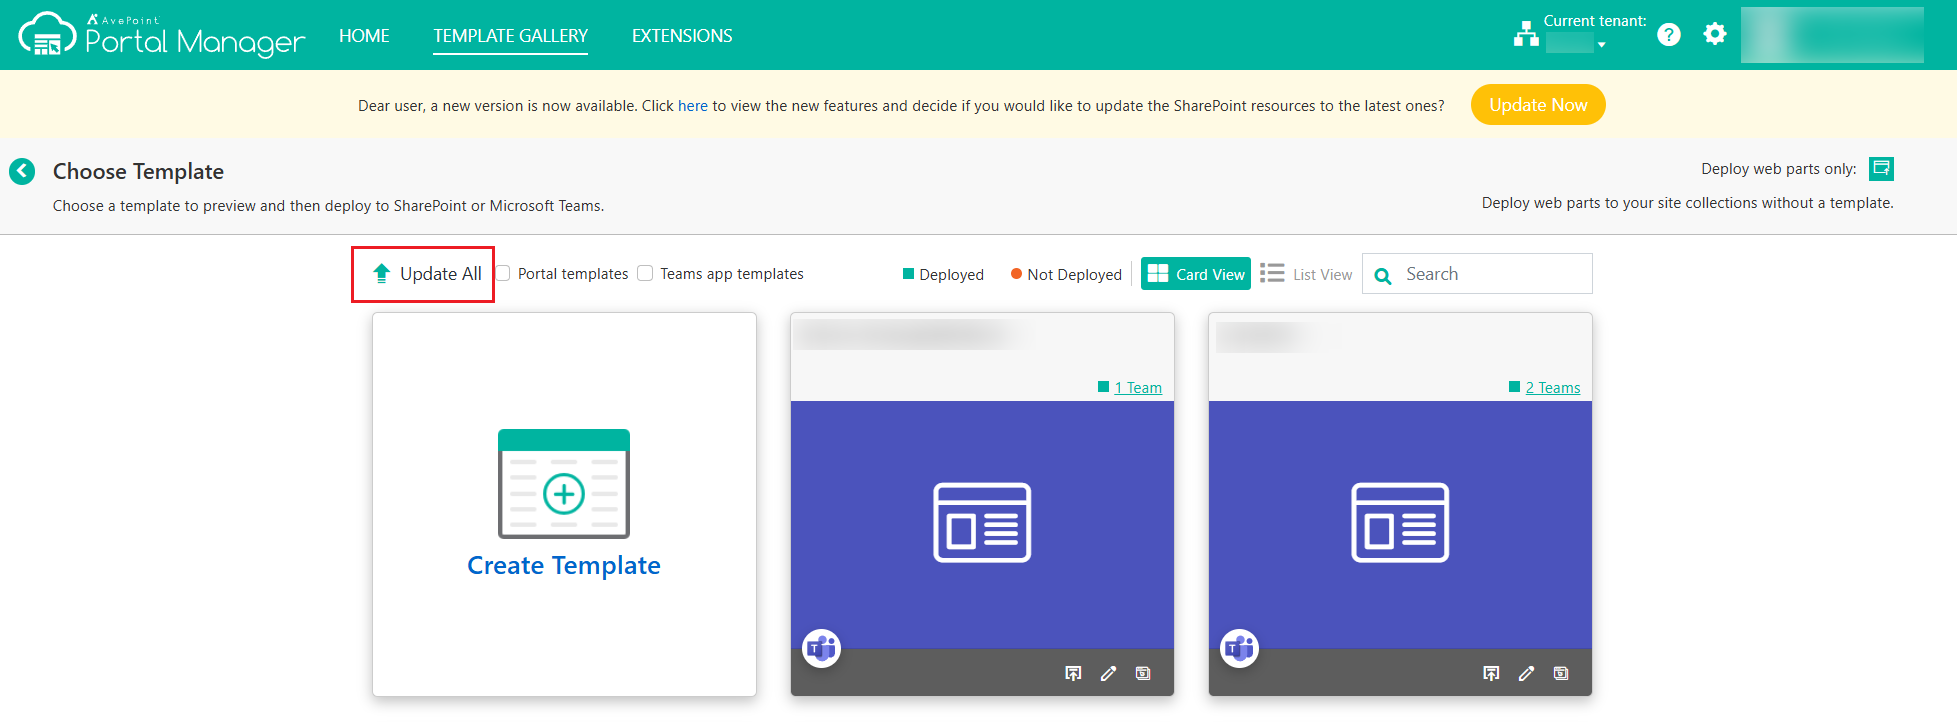Expand the Current tenant dropdown arrow
Screen dimensions: 1957x722
click(x=1601, y=45)
